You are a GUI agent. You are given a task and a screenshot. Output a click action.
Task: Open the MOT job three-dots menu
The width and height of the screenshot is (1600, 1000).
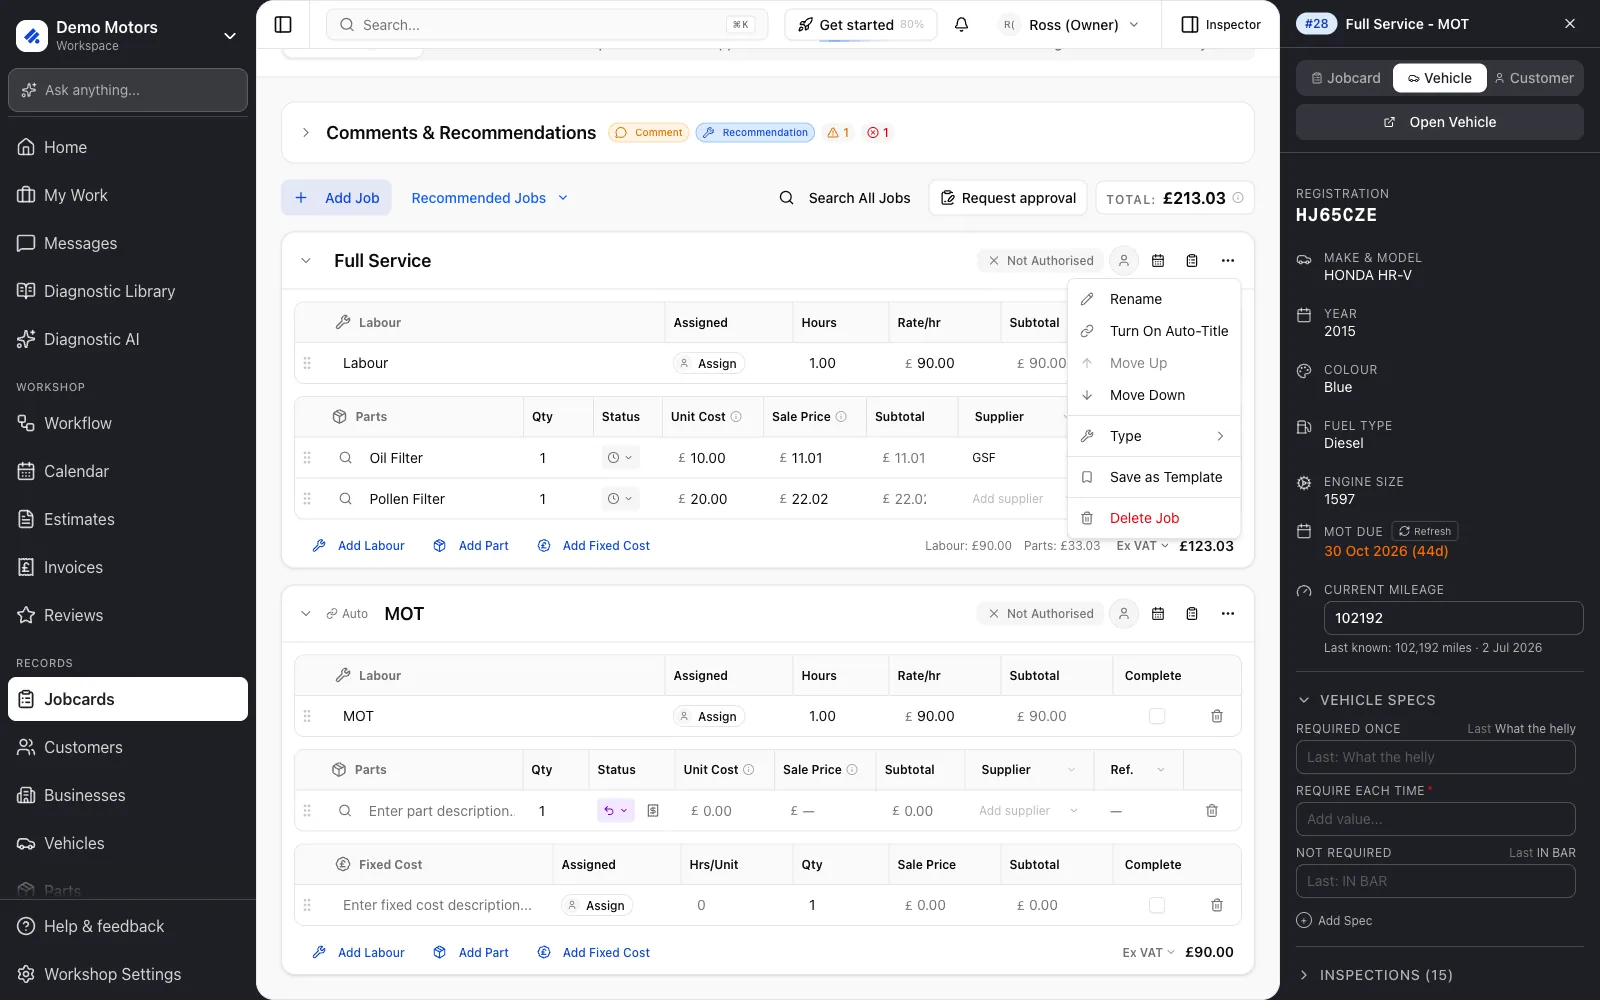(1228, 614)
